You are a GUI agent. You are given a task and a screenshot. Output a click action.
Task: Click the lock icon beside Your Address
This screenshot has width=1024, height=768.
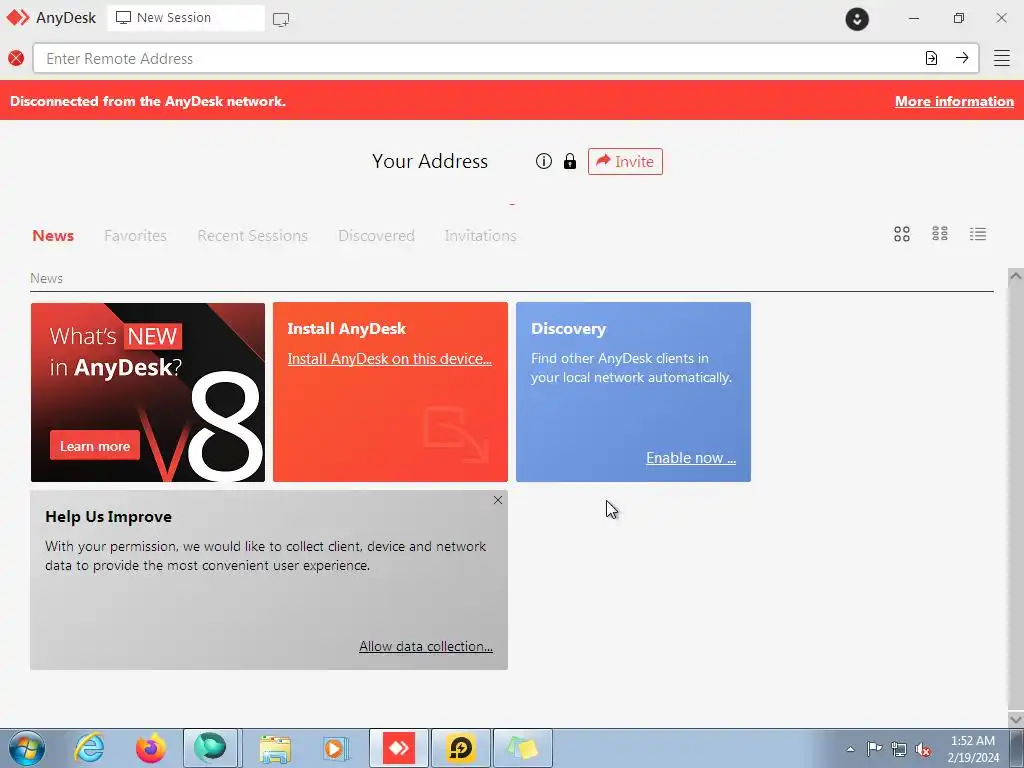point(570,161)
